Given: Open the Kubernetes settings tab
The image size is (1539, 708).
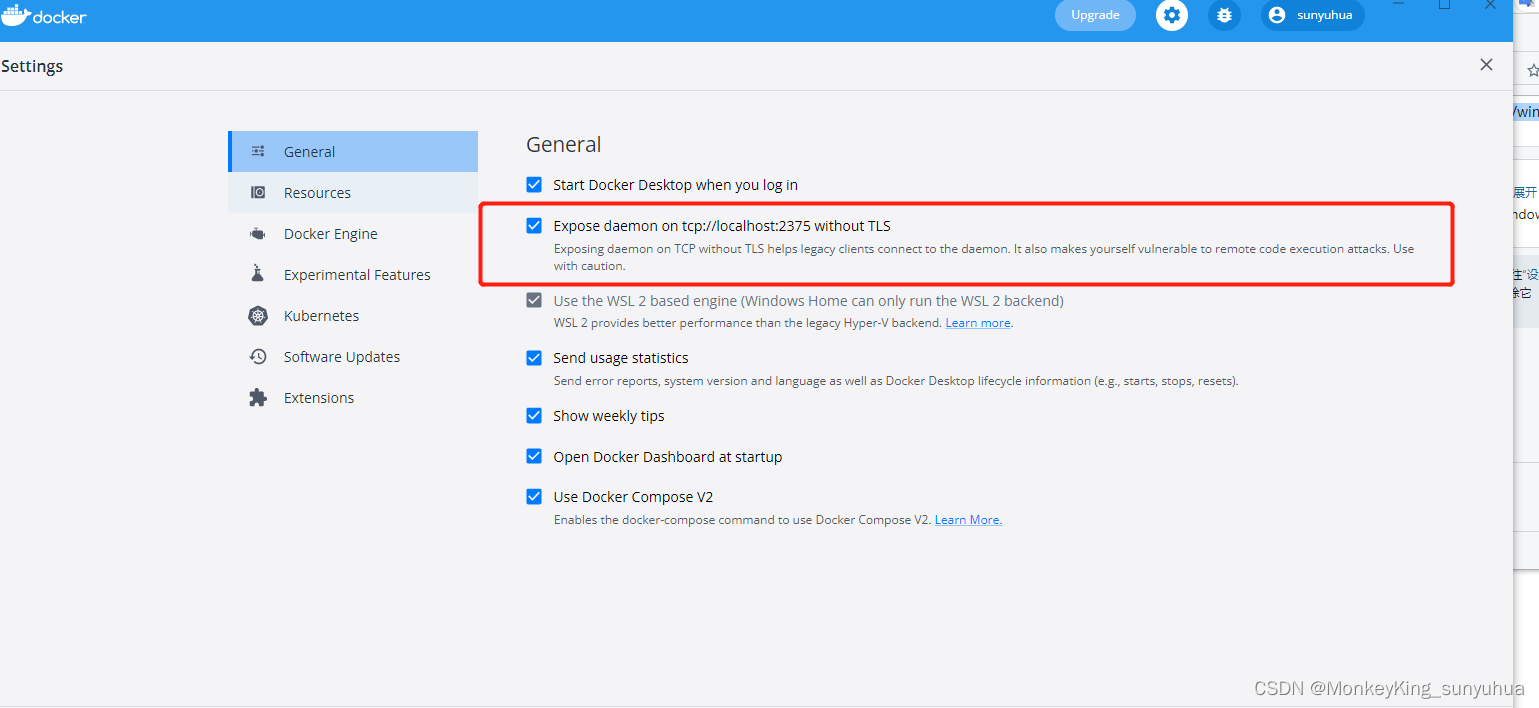Looking at the screenshot, I should click(353, 316).
